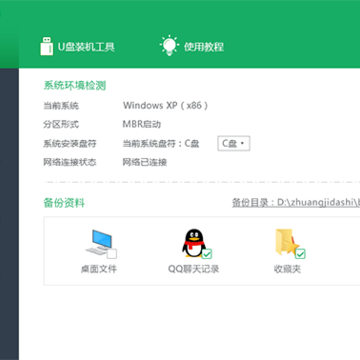This screenshot has width=360, height=360.
Task: Click the lightbulb tutorial icon
Action: tap(169, 45)
